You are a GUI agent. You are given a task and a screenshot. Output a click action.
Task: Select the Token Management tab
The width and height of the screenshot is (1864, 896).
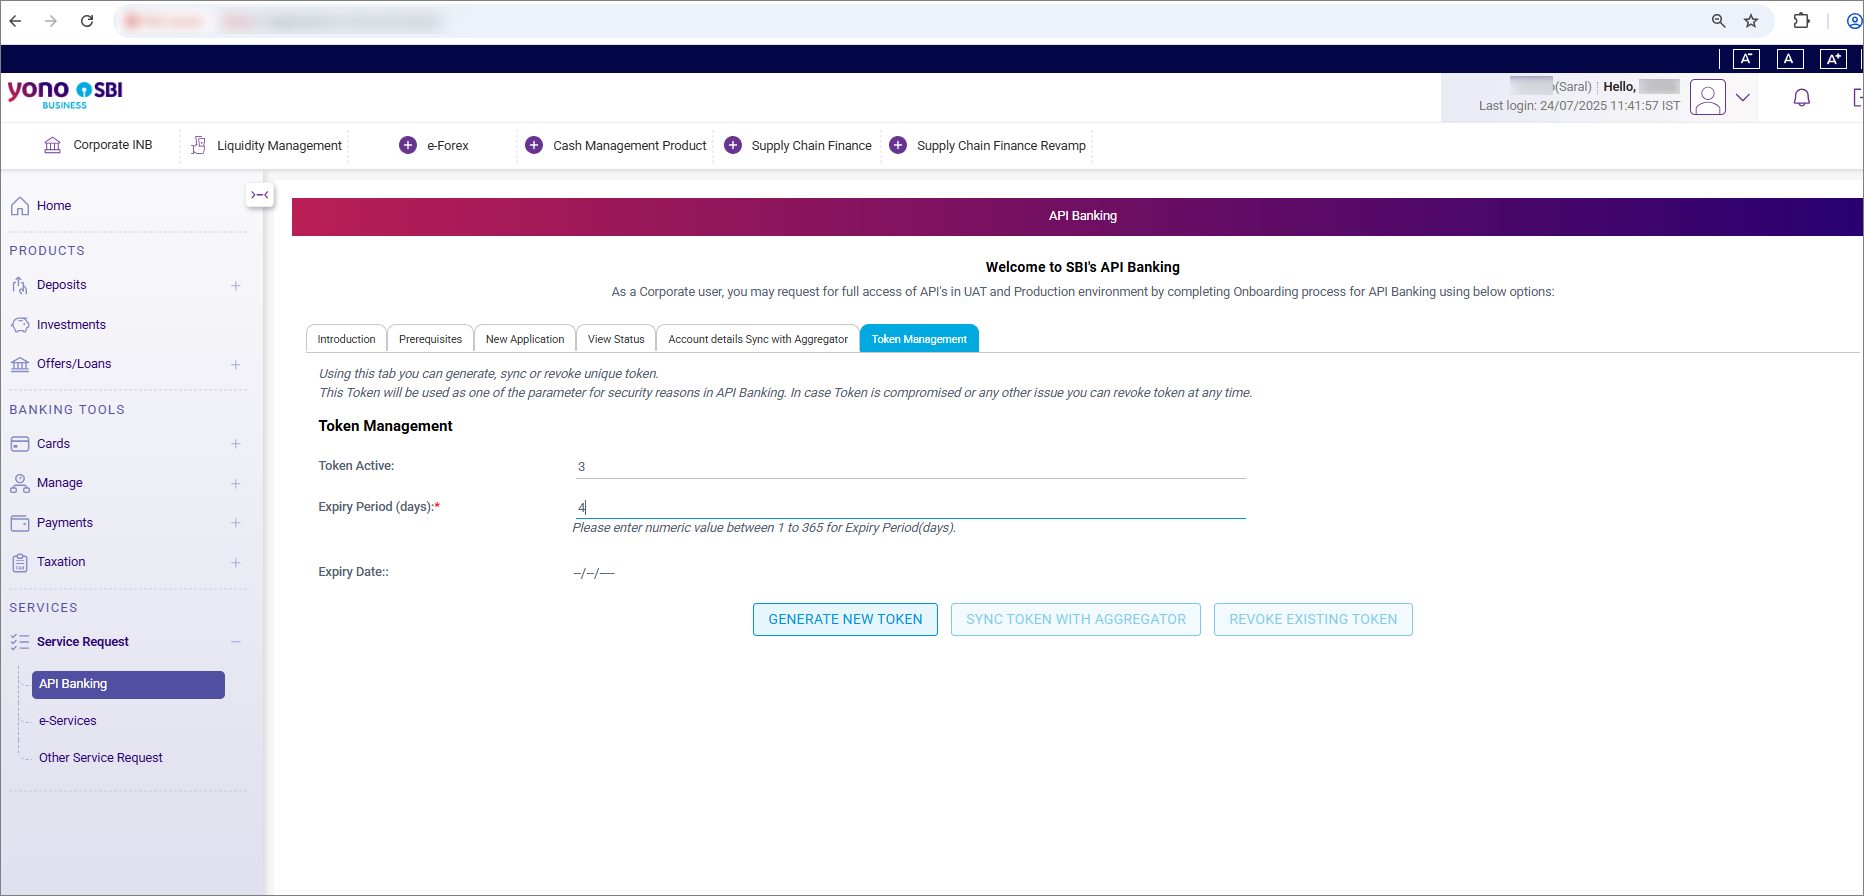(x=919, y=339)
